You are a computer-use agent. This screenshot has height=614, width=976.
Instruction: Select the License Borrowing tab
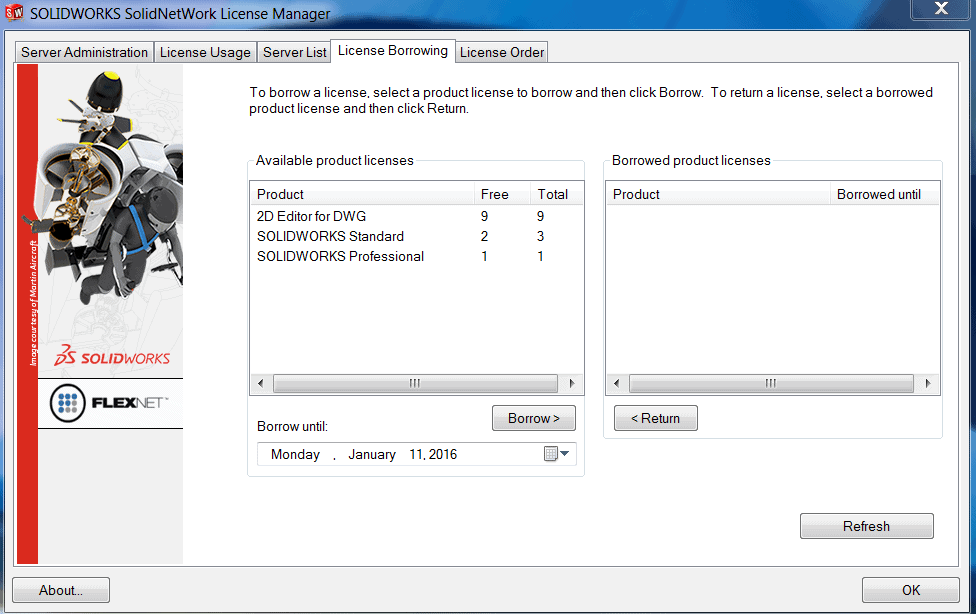click(x=393, y=50)
